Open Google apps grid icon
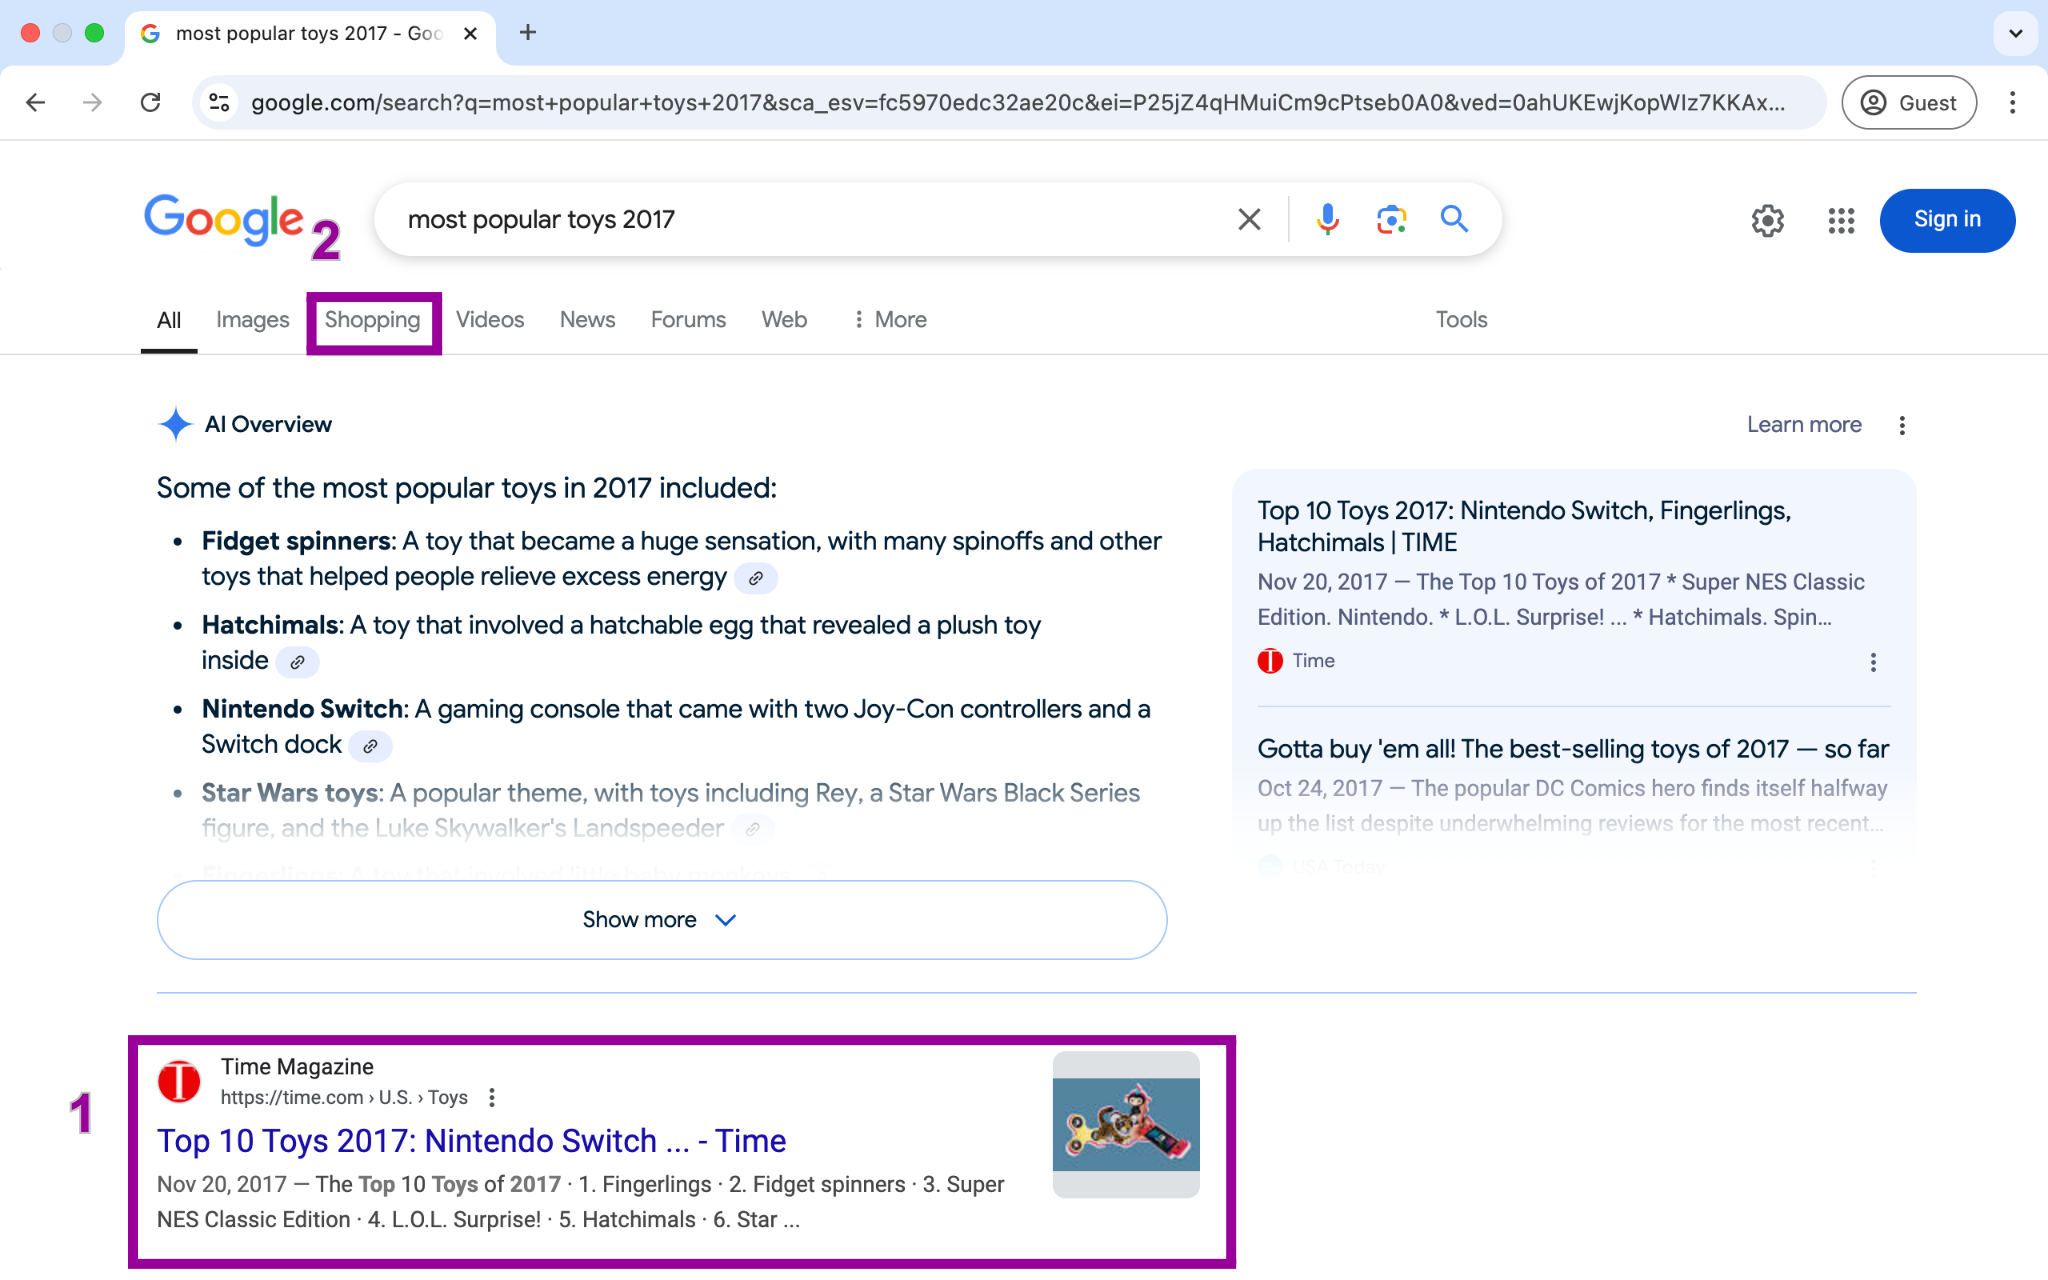Viewport: 2048px width, 1280px height. point(1841,220)
